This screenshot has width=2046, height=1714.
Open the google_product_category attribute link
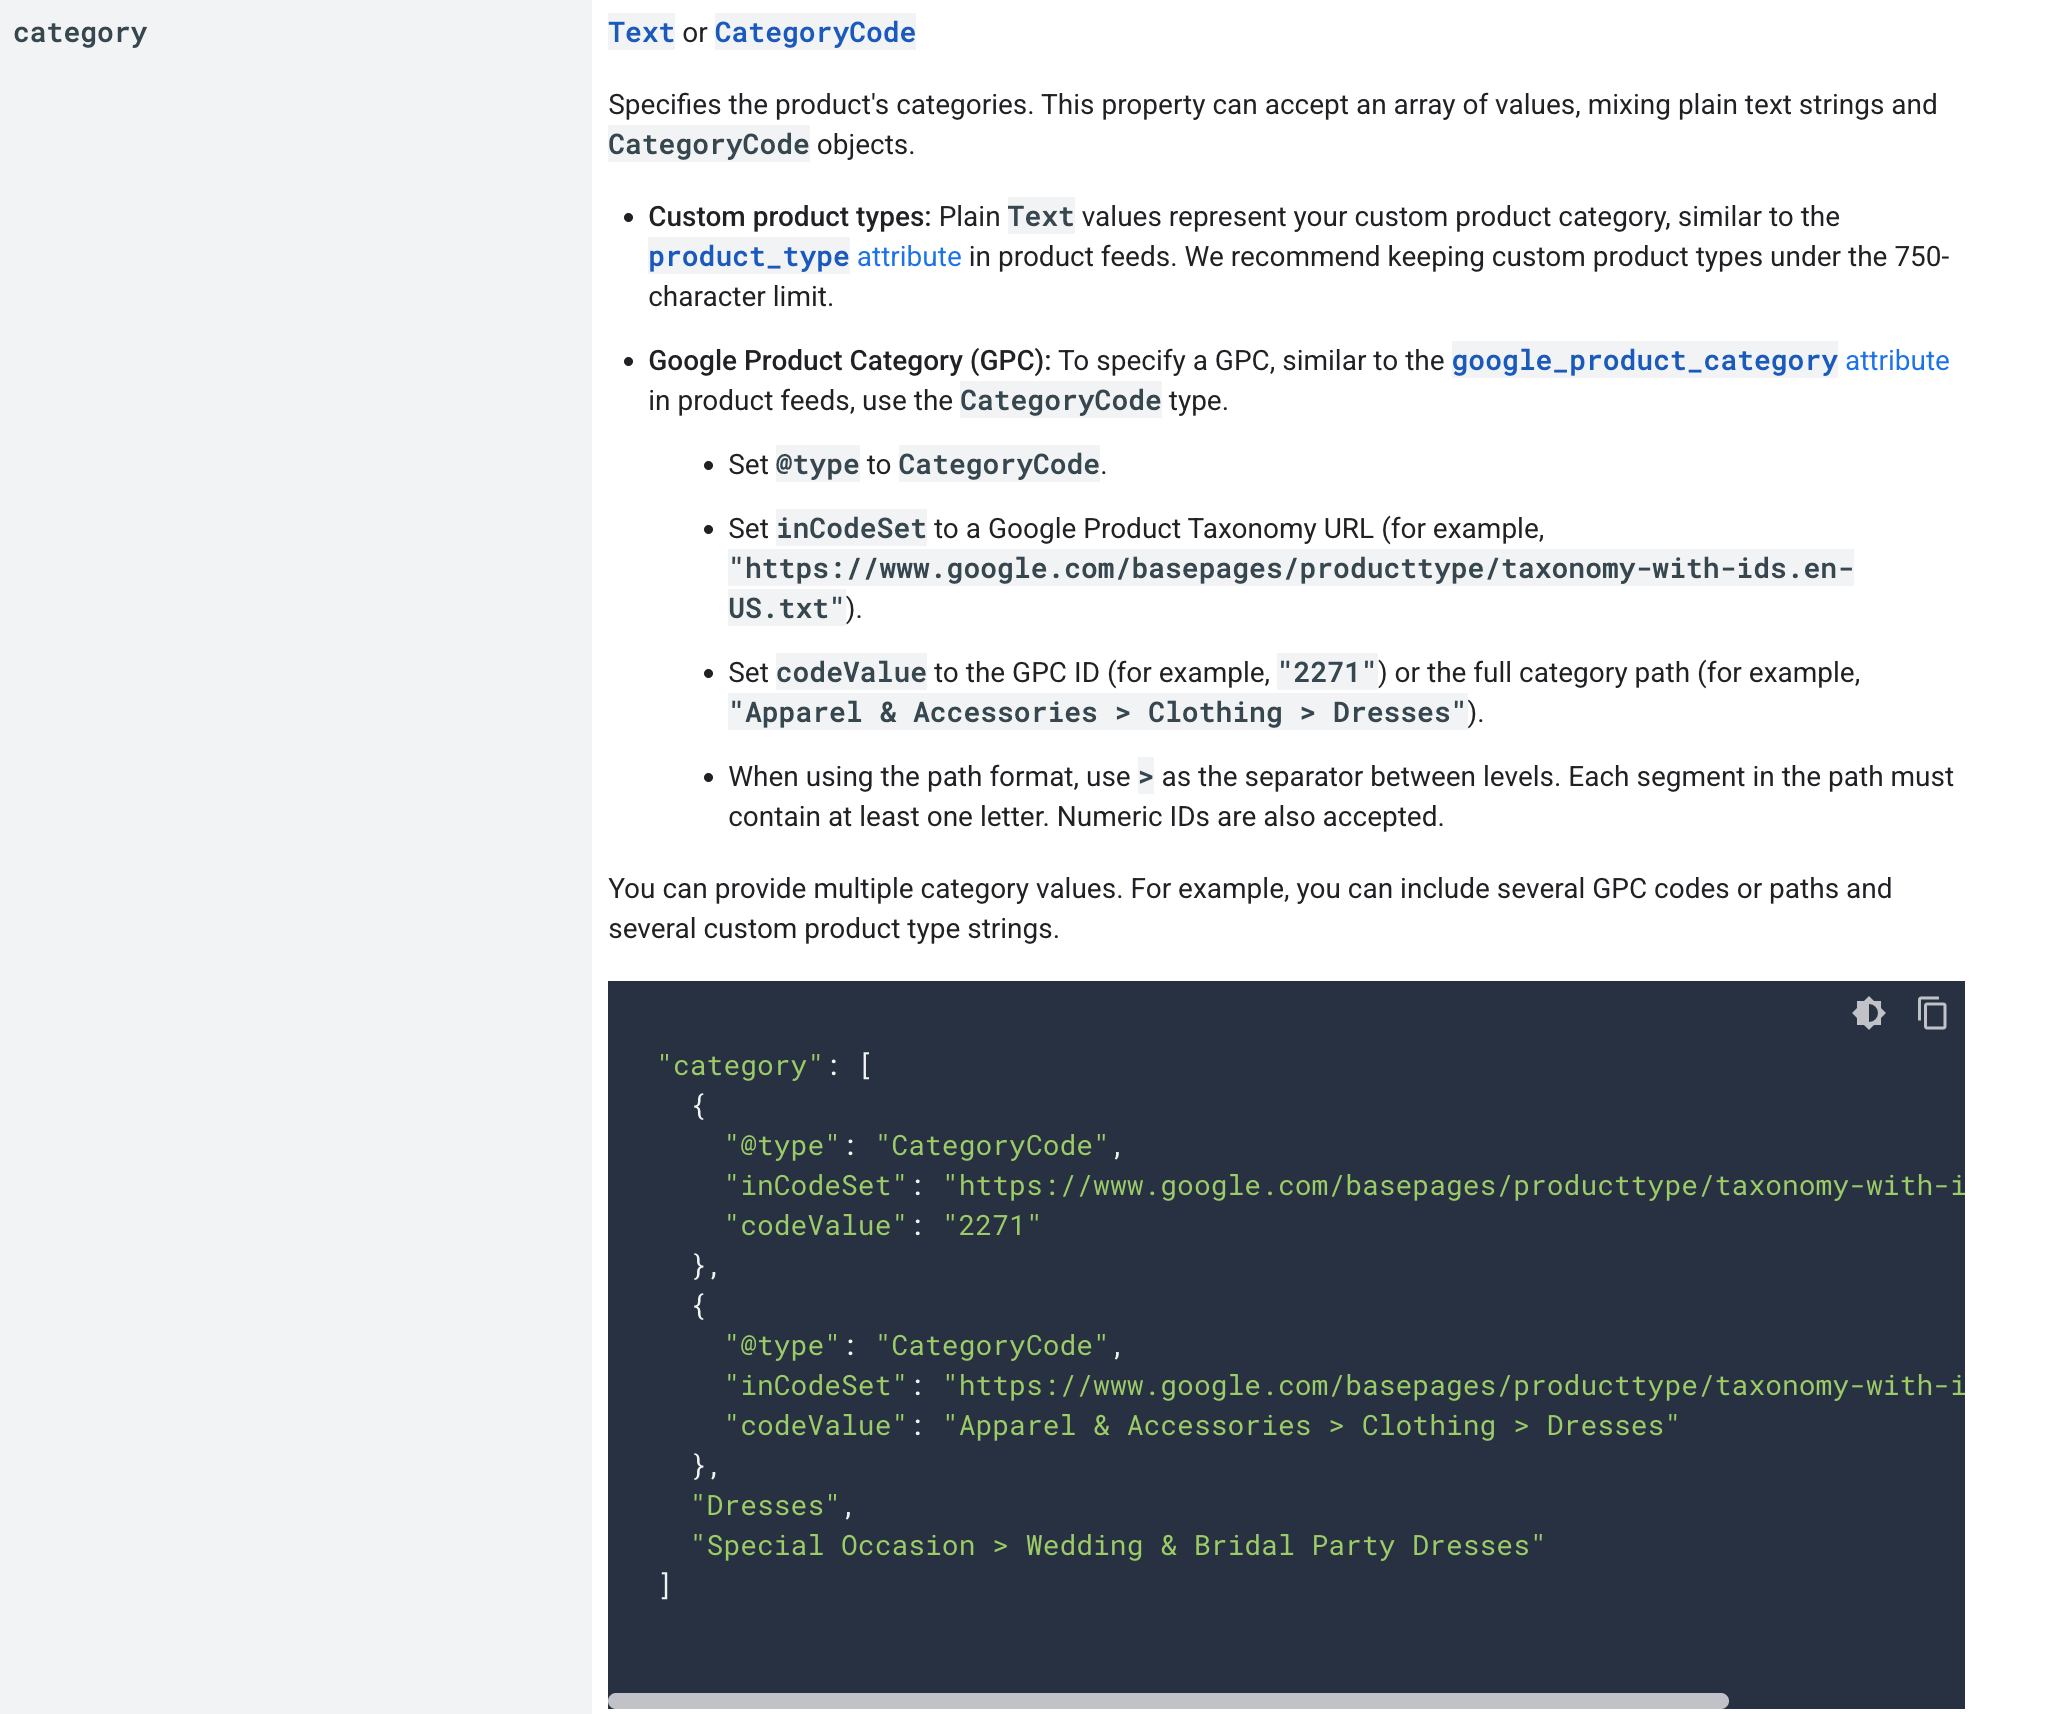(x=1700, y=361)
